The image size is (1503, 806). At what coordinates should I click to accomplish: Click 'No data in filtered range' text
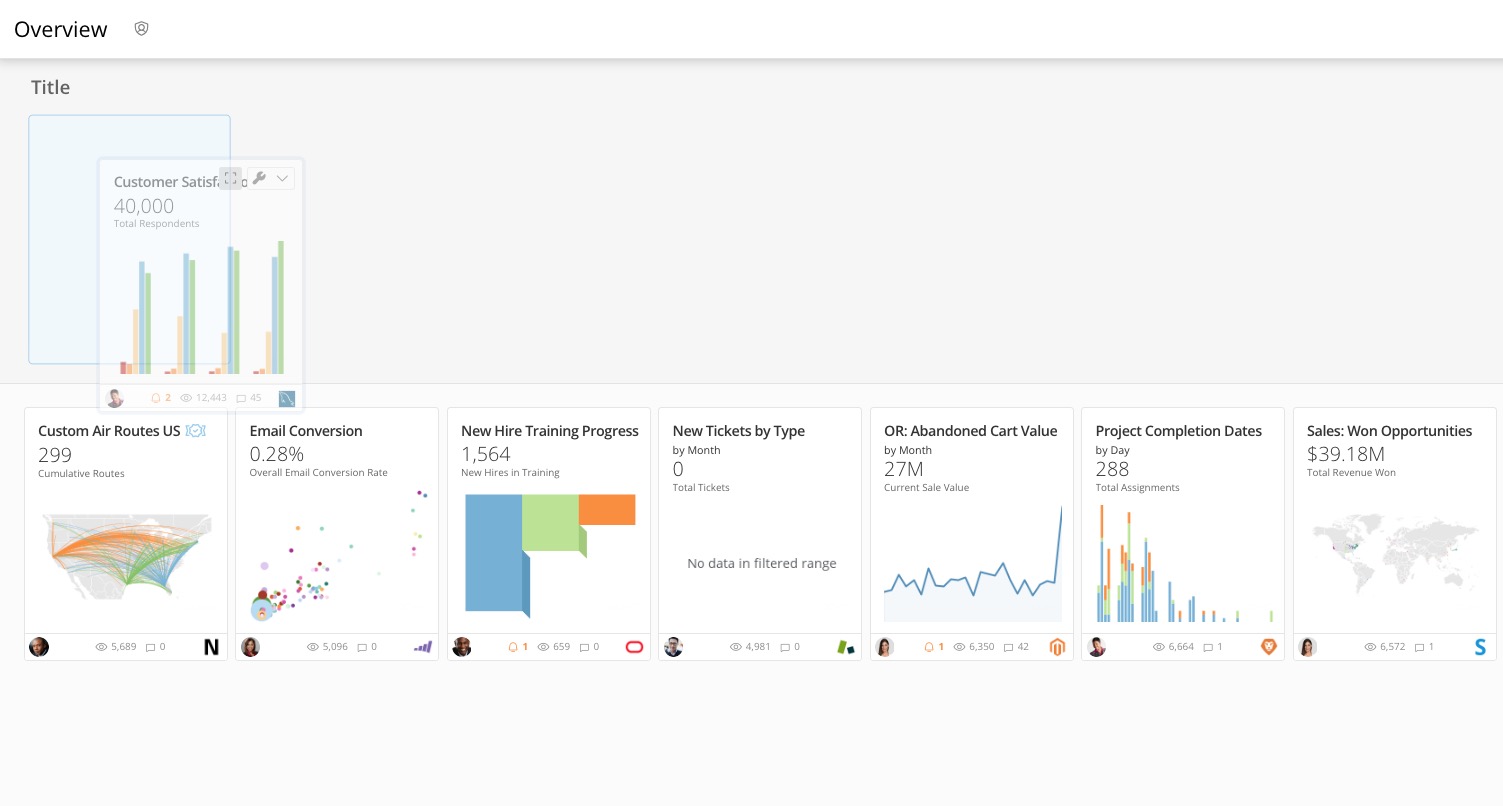pyautogui.click(x=762, y=563)
